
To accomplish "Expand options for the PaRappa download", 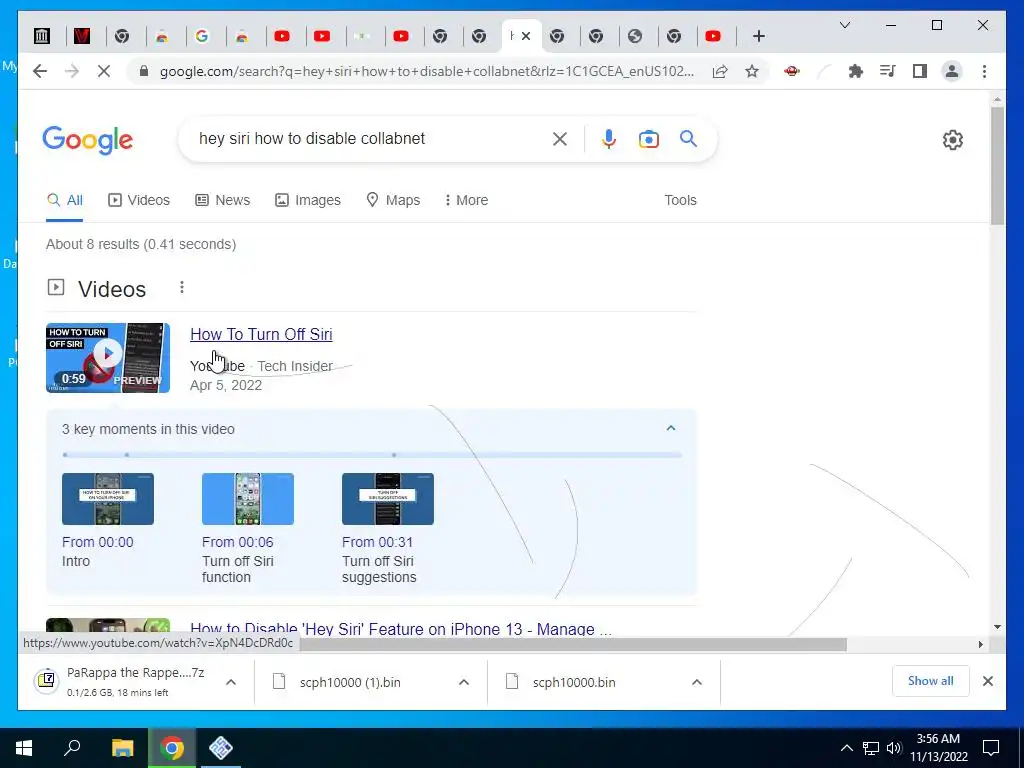I will (231, 682).
